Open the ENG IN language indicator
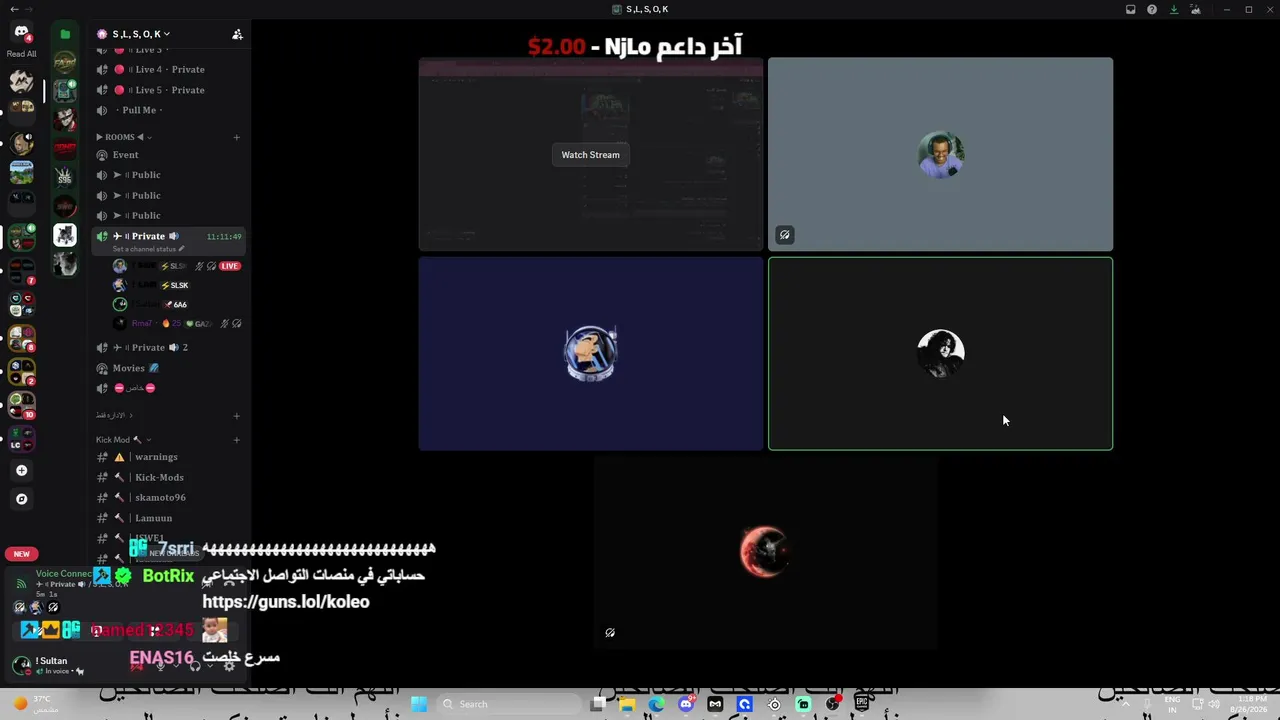This screenshot has width=1280, height=720. (1172, 704)
